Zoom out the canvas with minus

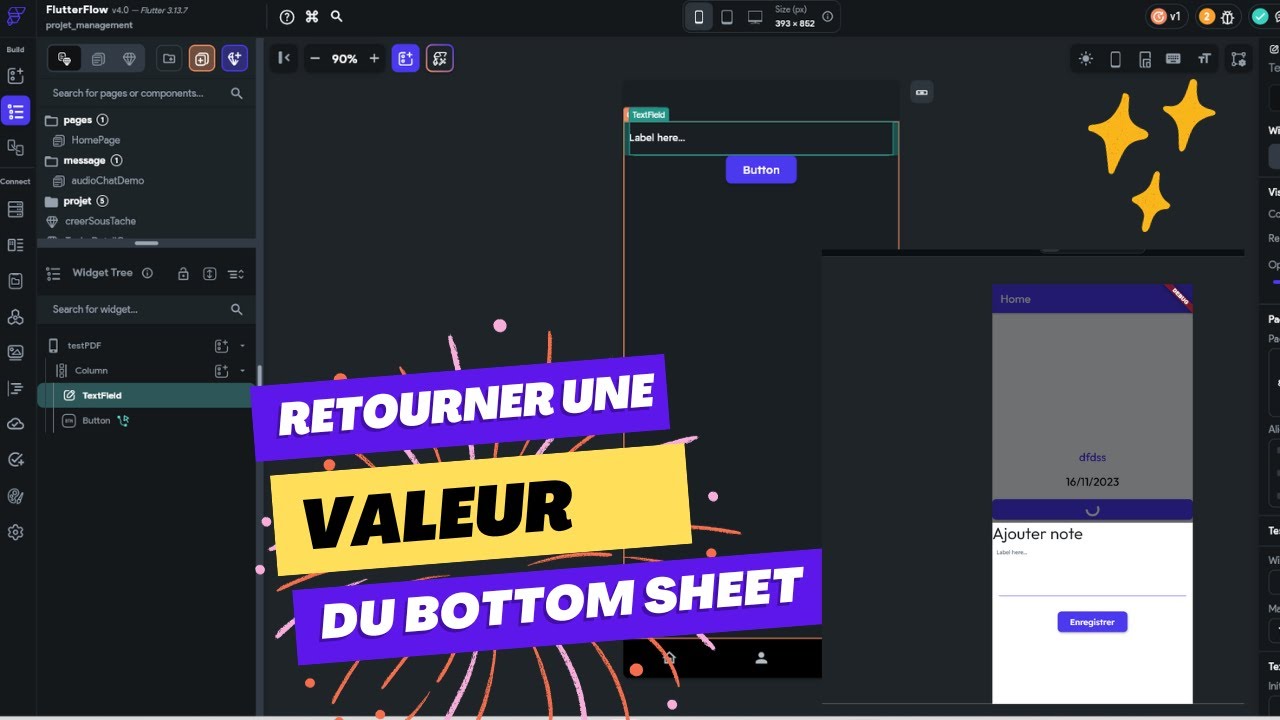[315, 59]
